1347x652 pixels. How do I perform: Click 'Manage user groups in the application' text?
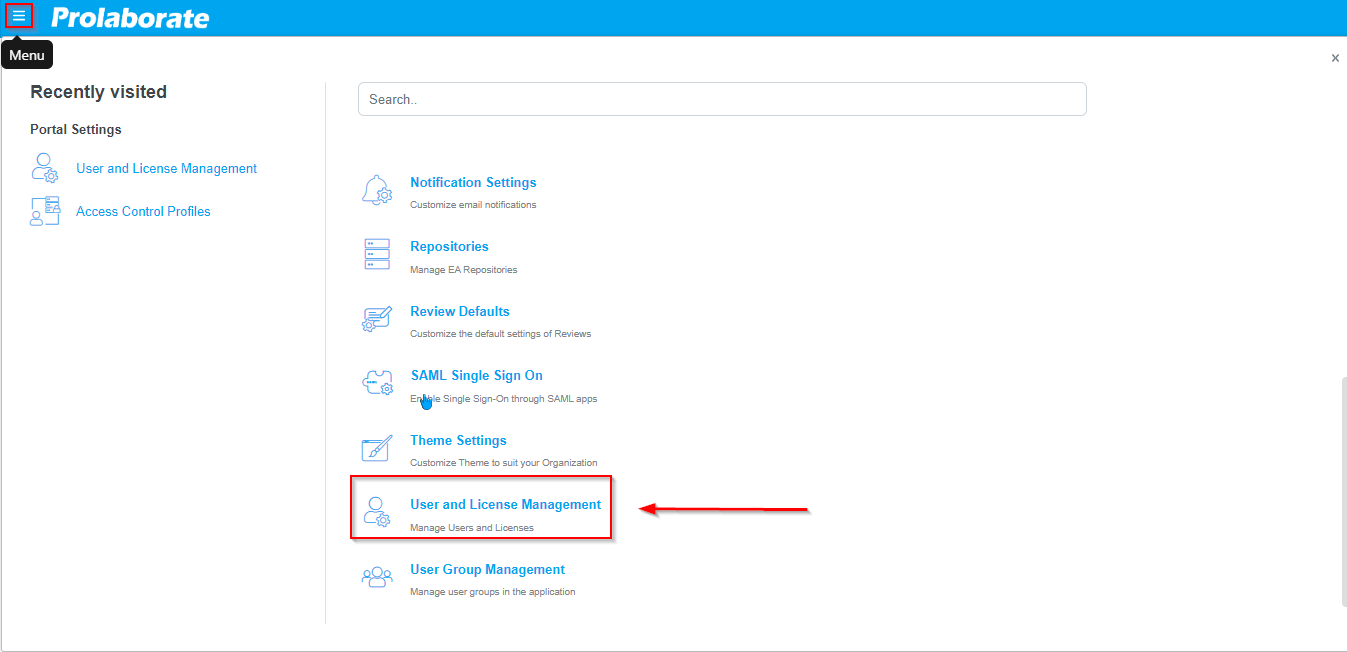493,592
